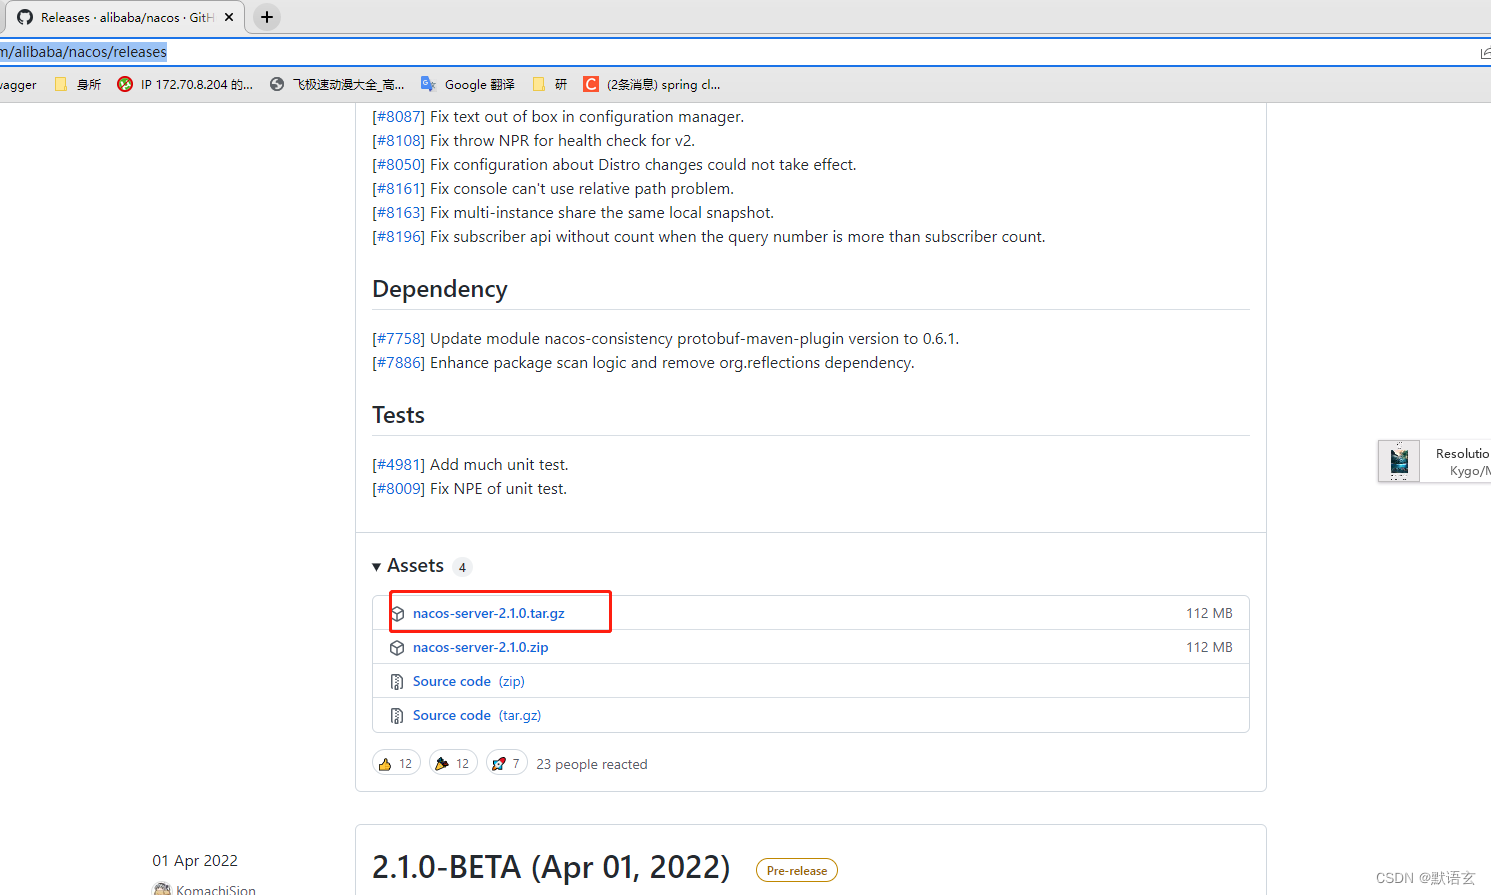The height and width of the screenshot is (895, 1491).
Task: Open issue link #8108
Action: pos(398,141)
